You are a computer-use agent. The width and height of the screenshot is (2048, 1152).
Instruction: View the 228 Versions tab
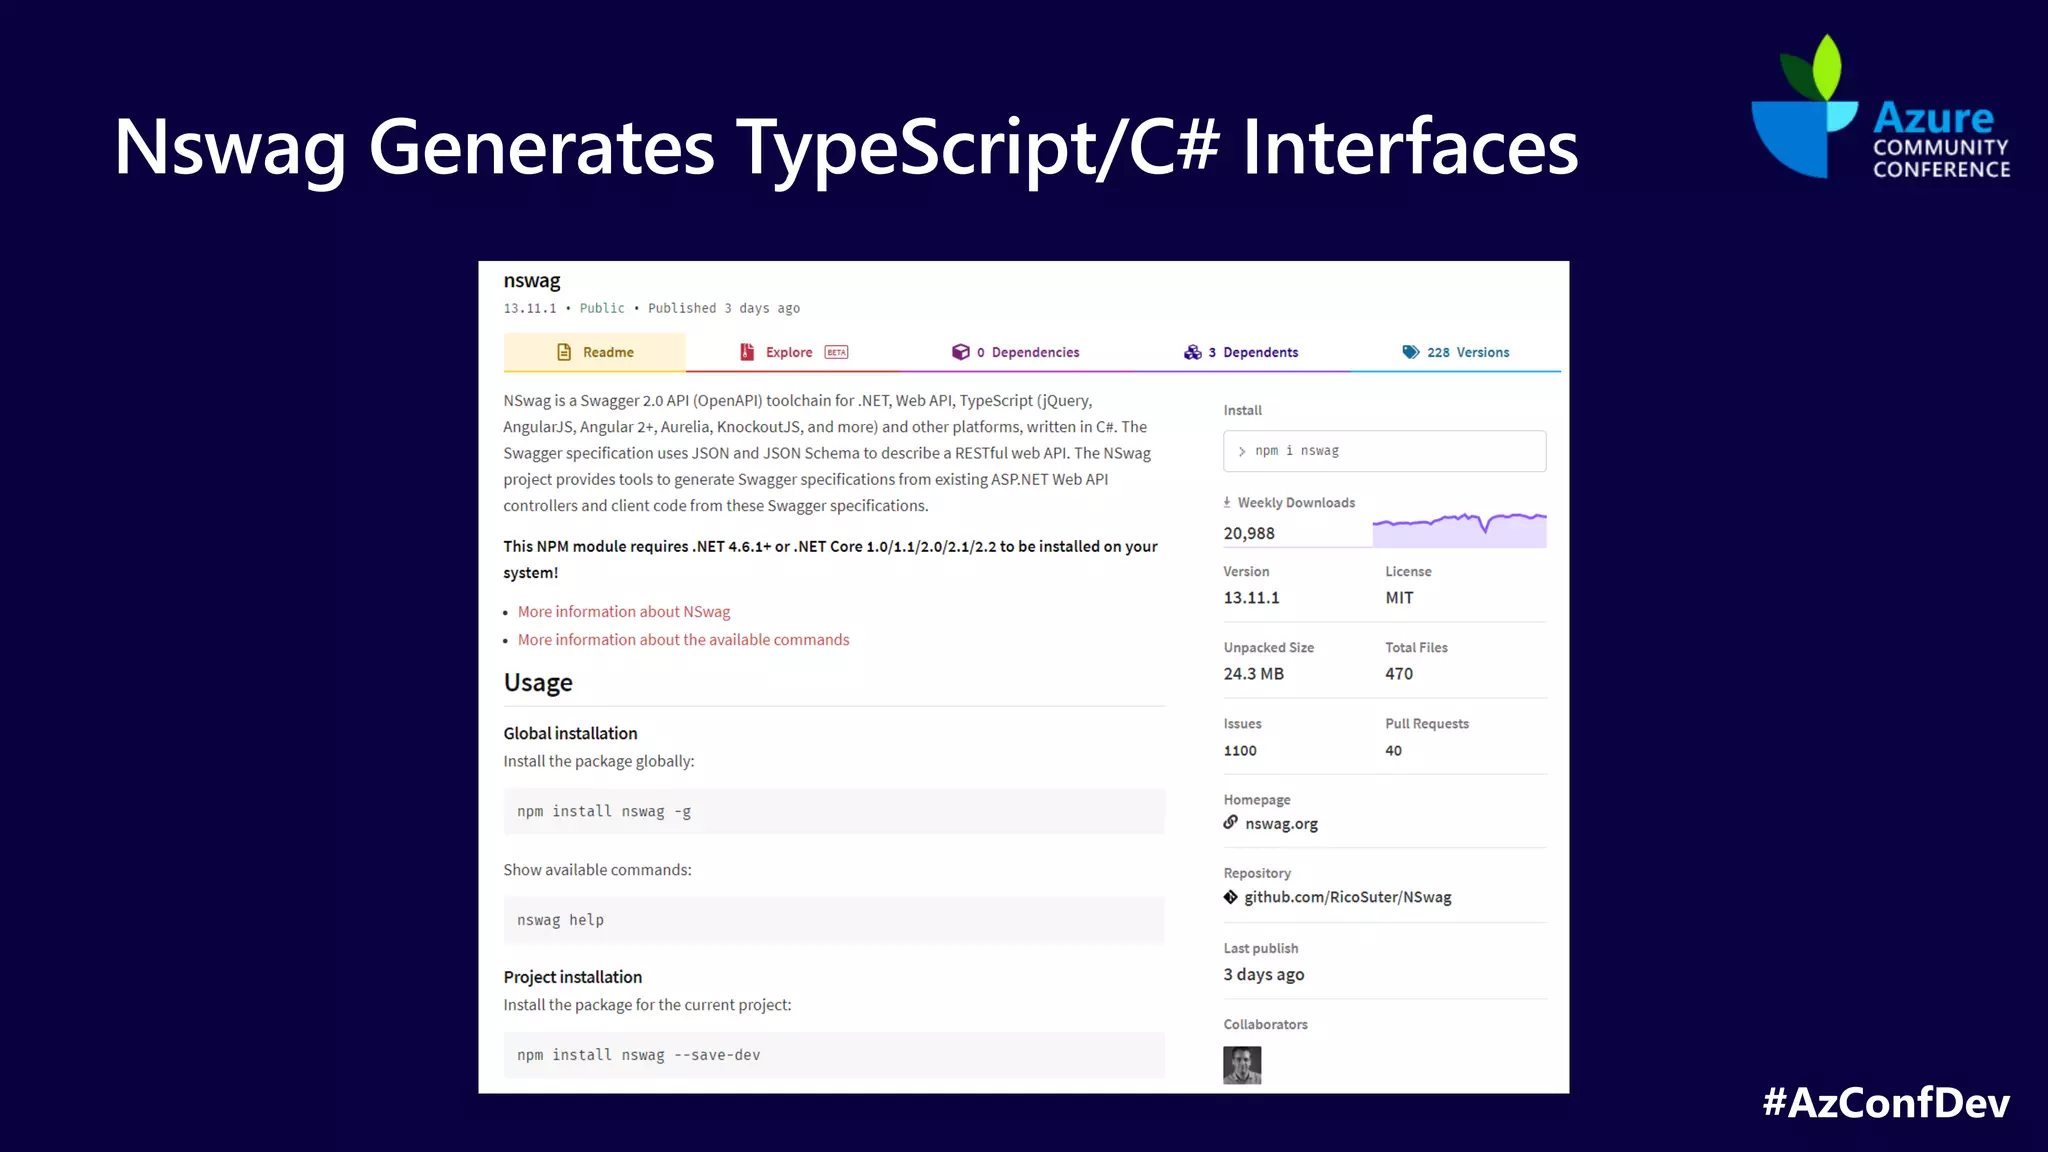(x=1455, y=352)
